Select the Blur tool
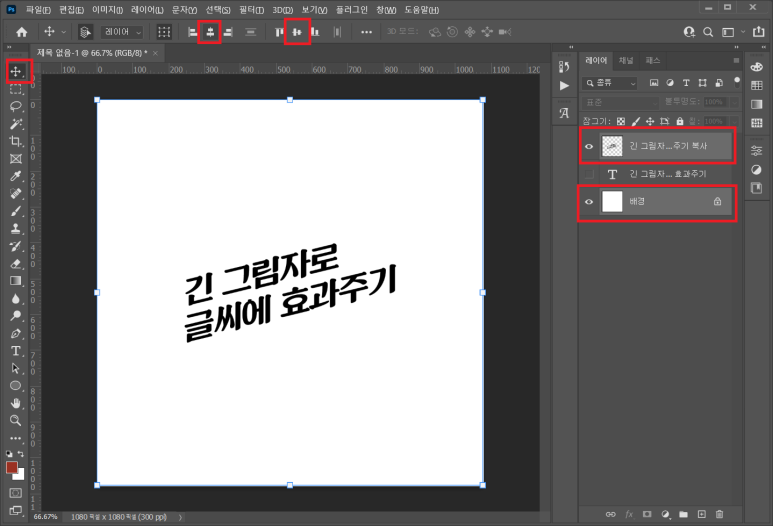Viewport: 773px width, 526px height. click(x=16, y=299)
